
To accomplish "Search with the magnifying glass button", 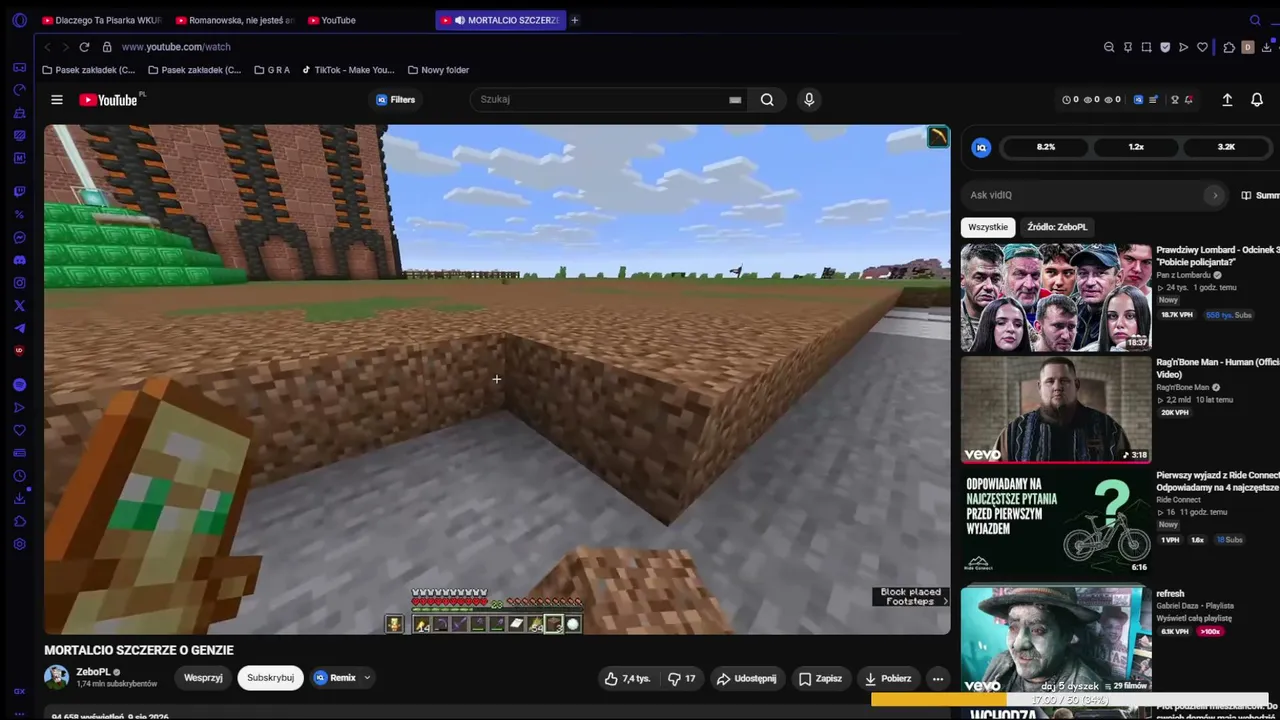I will [767, 100].
